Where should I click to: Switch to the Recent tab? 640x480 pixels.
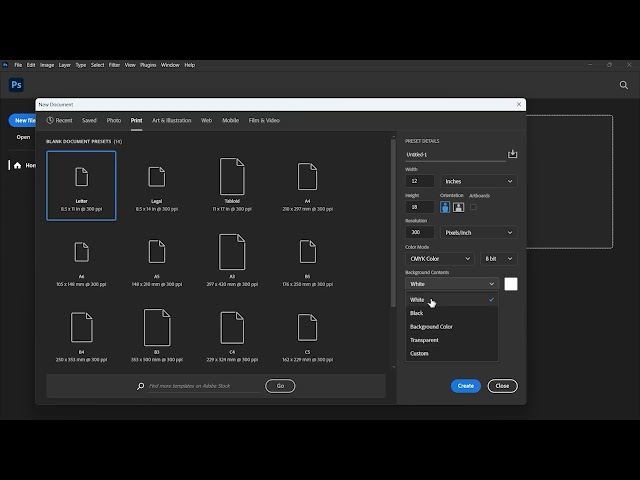point(60,120)
